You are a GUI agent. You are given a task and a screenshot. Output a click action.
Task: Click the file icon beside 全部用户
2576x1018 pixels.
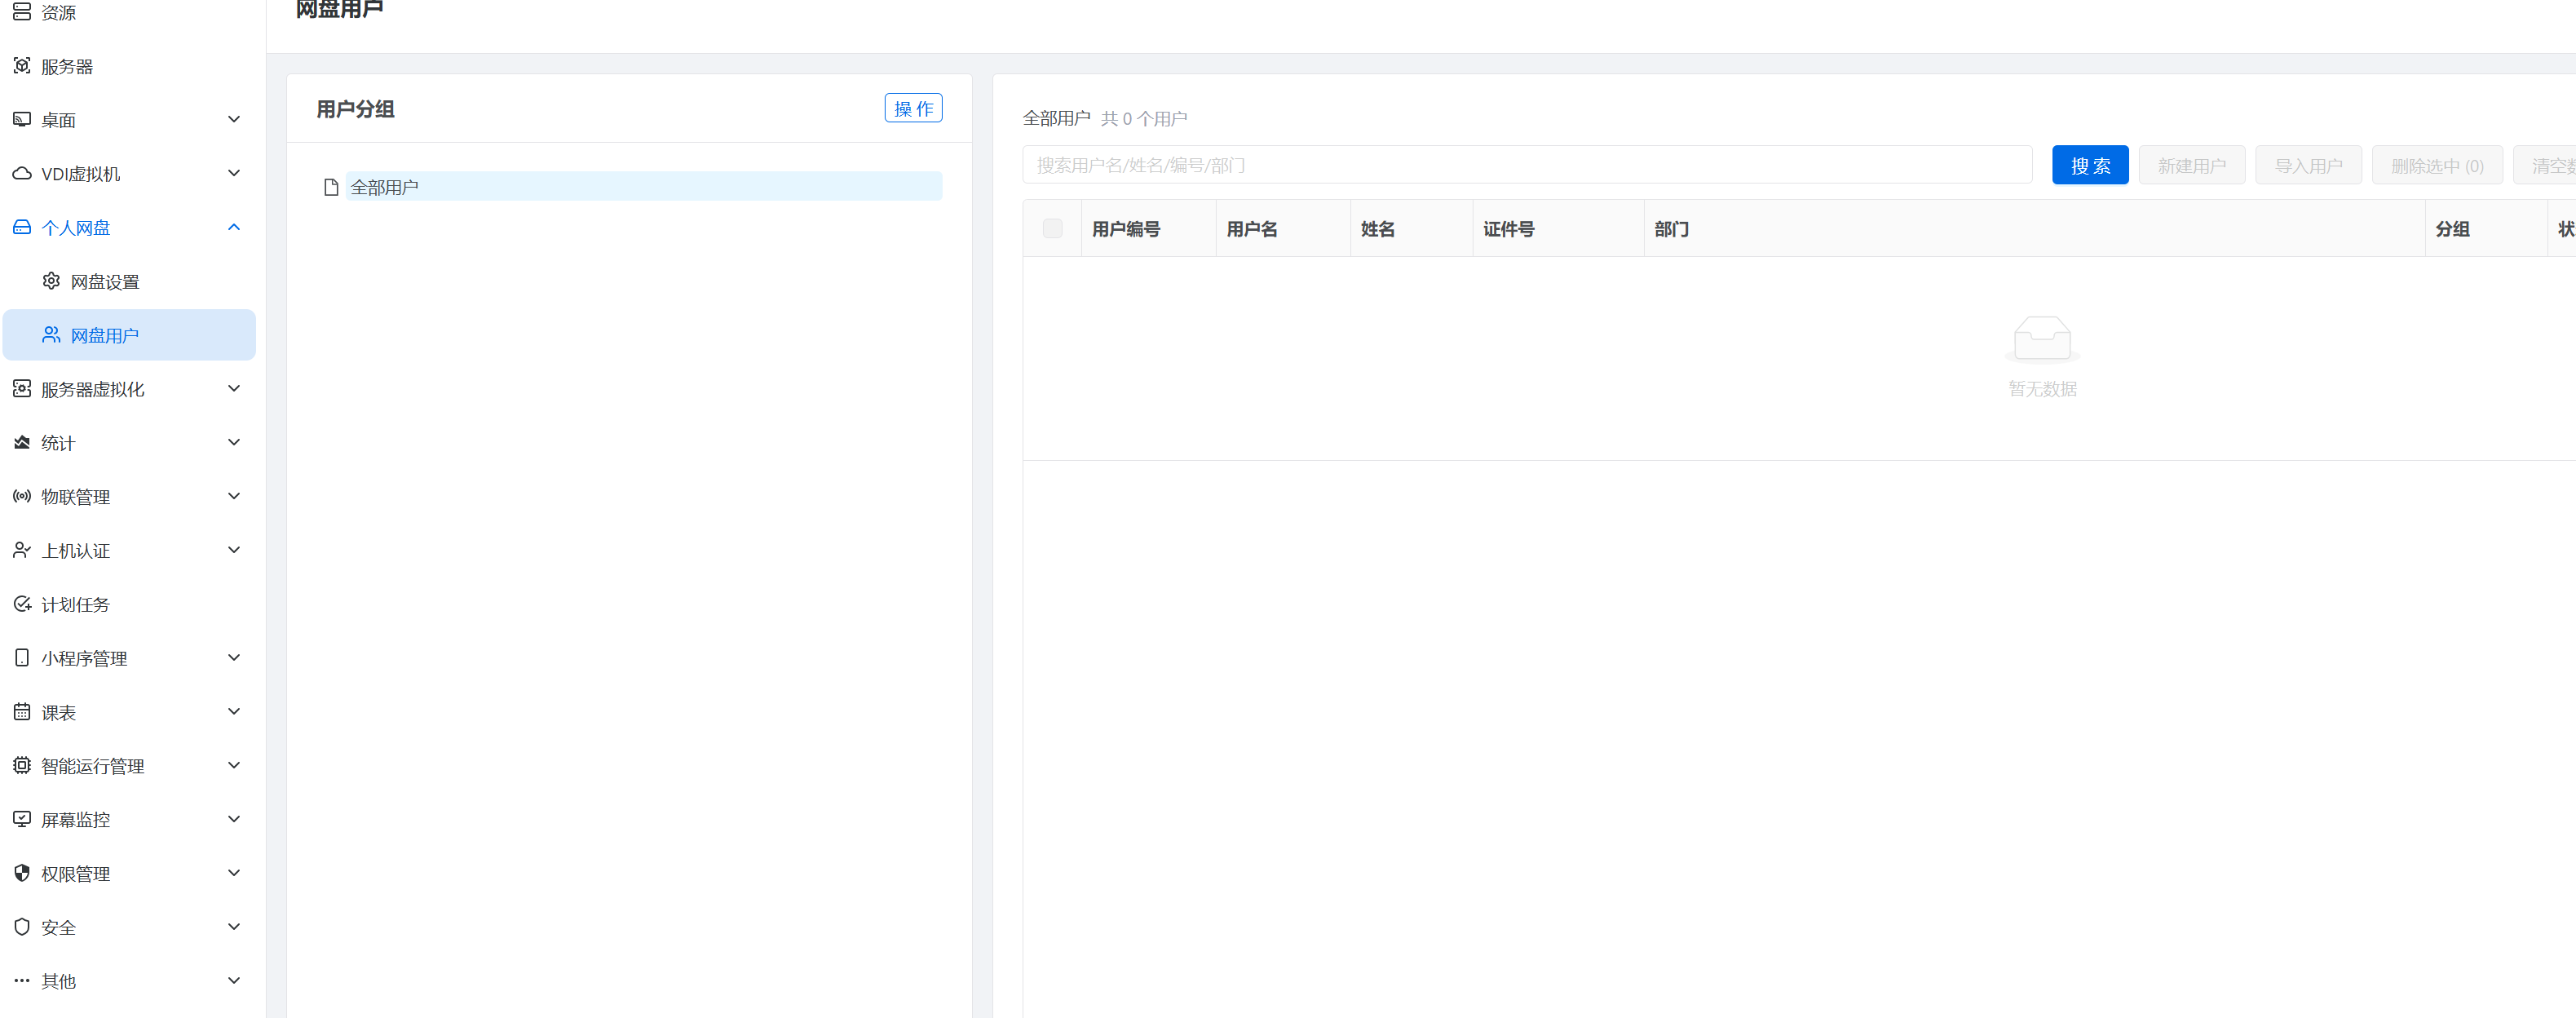click(x=331, y=187)
